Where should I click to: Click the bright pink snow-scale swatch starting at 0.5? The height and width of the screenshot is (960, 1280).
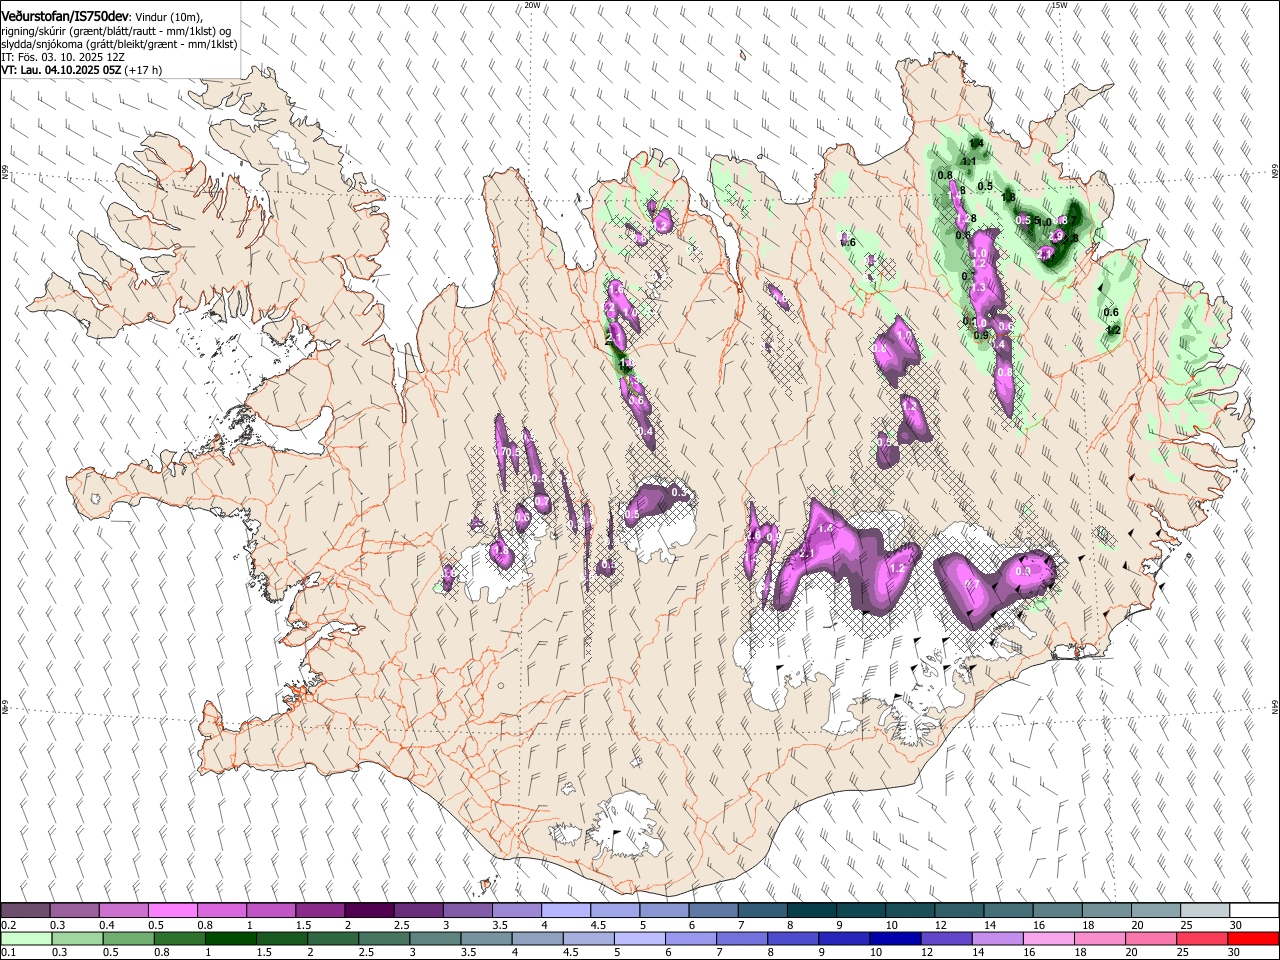[172, 911]
